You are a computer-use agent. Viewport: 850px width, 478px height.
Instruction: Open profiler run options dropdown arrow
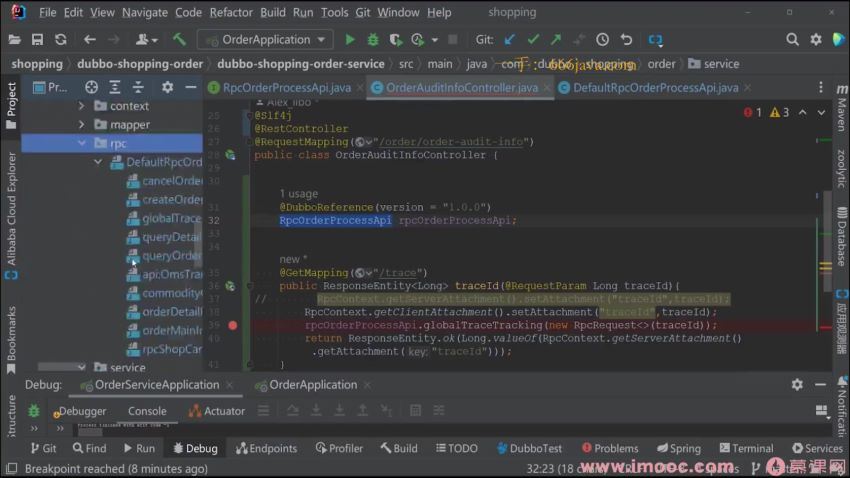[435, 40]
